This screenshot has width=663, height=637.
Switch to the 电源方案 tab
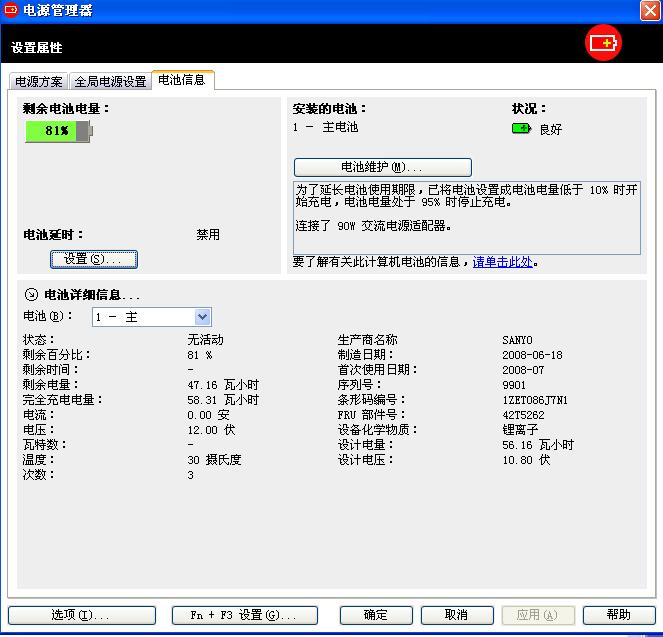click(x=39, y=82)
